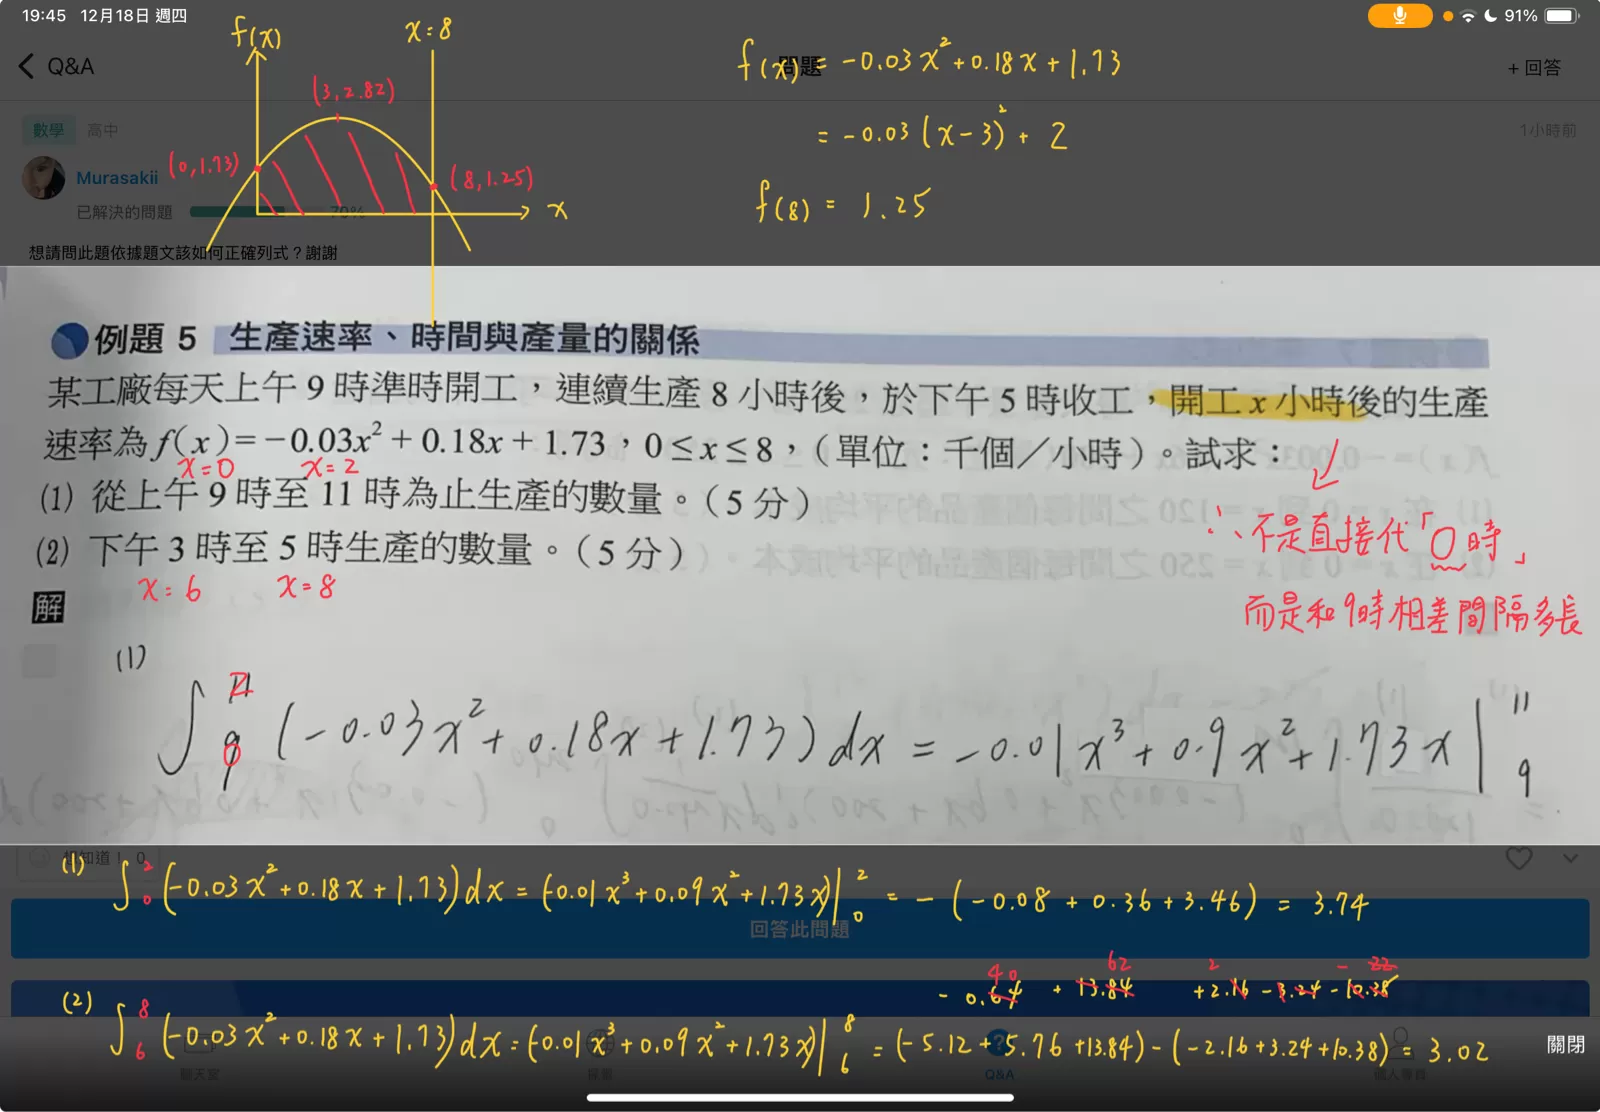Screen dimensions: 1600x1112
Task: Open Murasakii's profile avatar
Action: click(43, 178)
